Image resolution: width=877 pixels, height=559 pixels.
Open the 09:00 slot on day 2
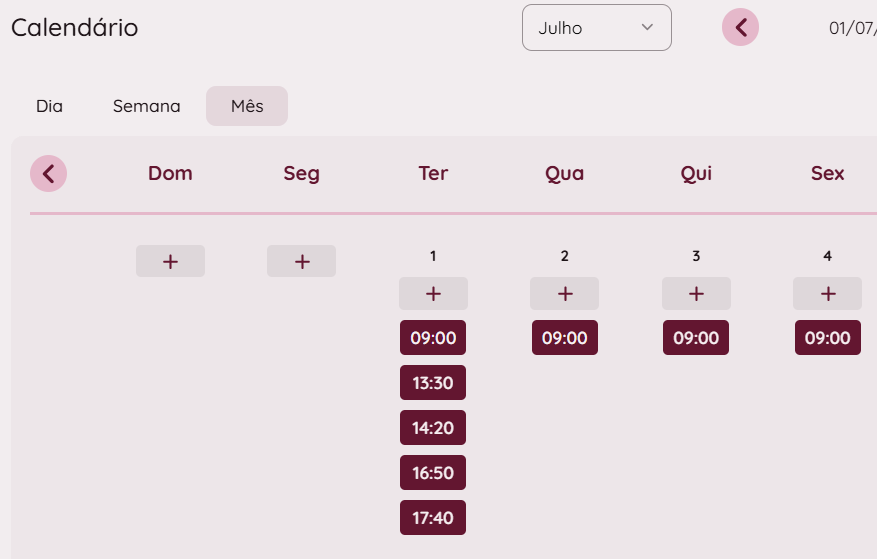(x=564, y=338)
